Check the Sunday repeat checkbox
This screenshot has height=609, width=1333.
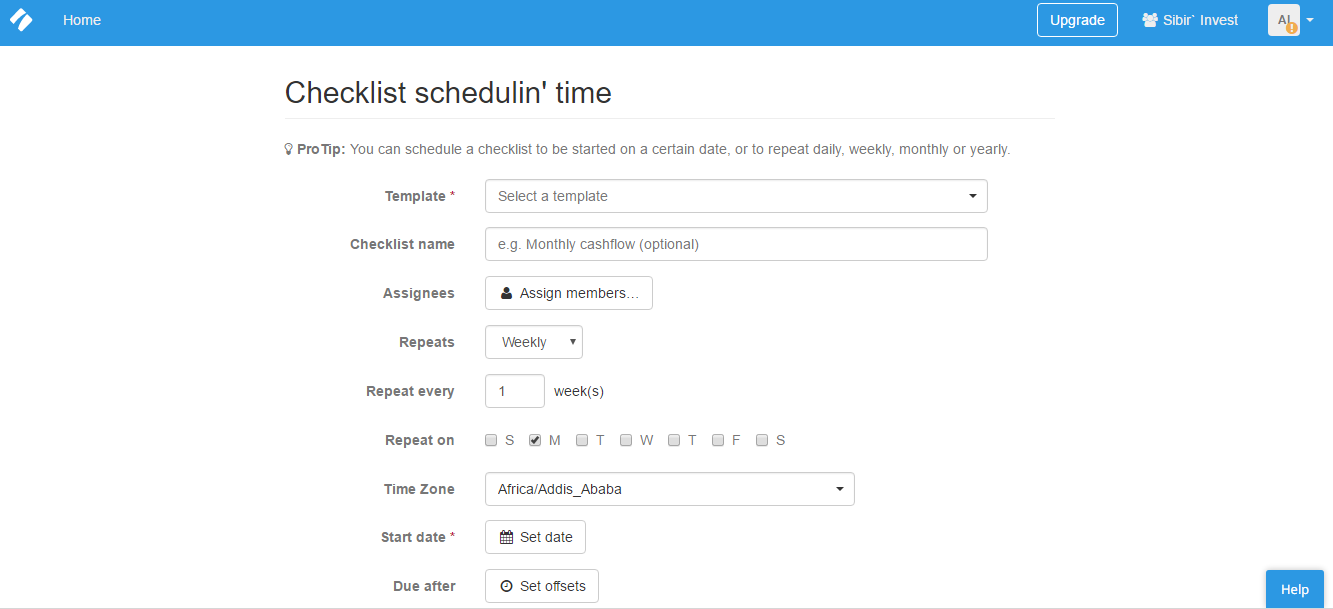point(491,440)
